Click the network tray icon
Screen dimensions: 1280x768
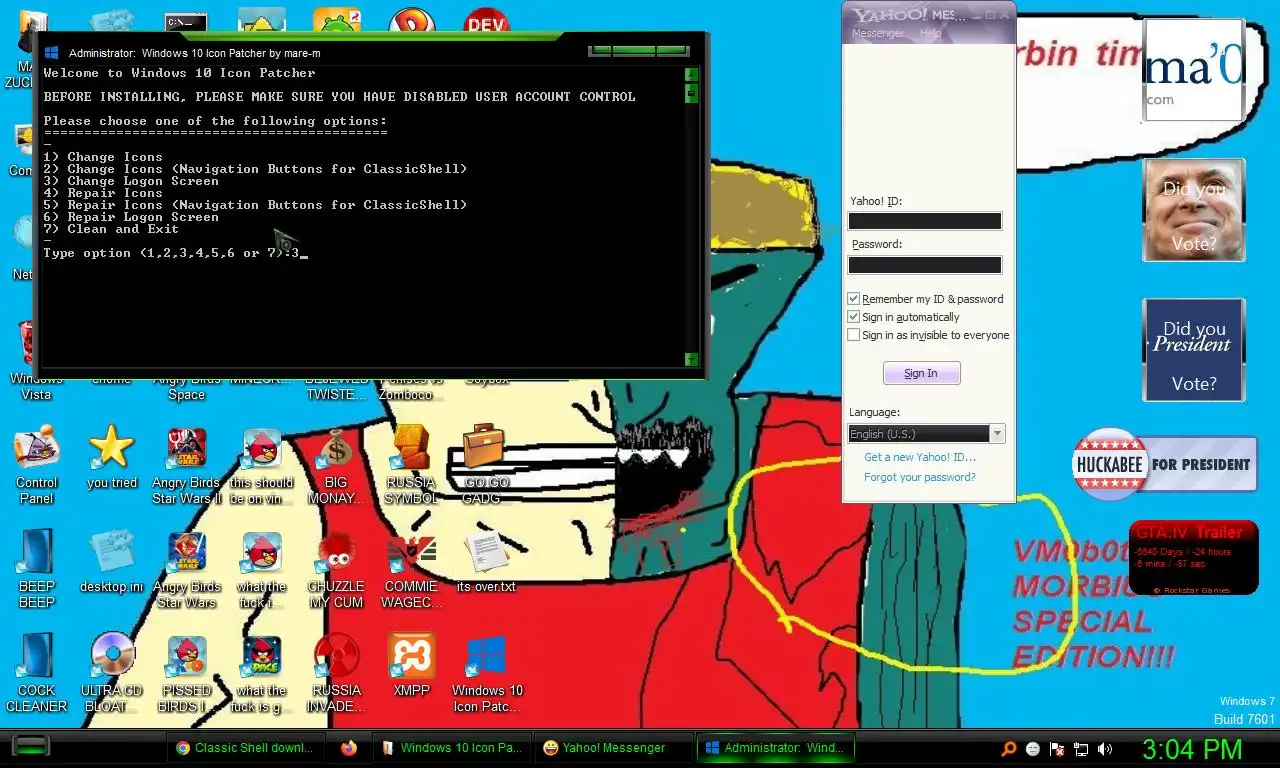pos(1081,748)
